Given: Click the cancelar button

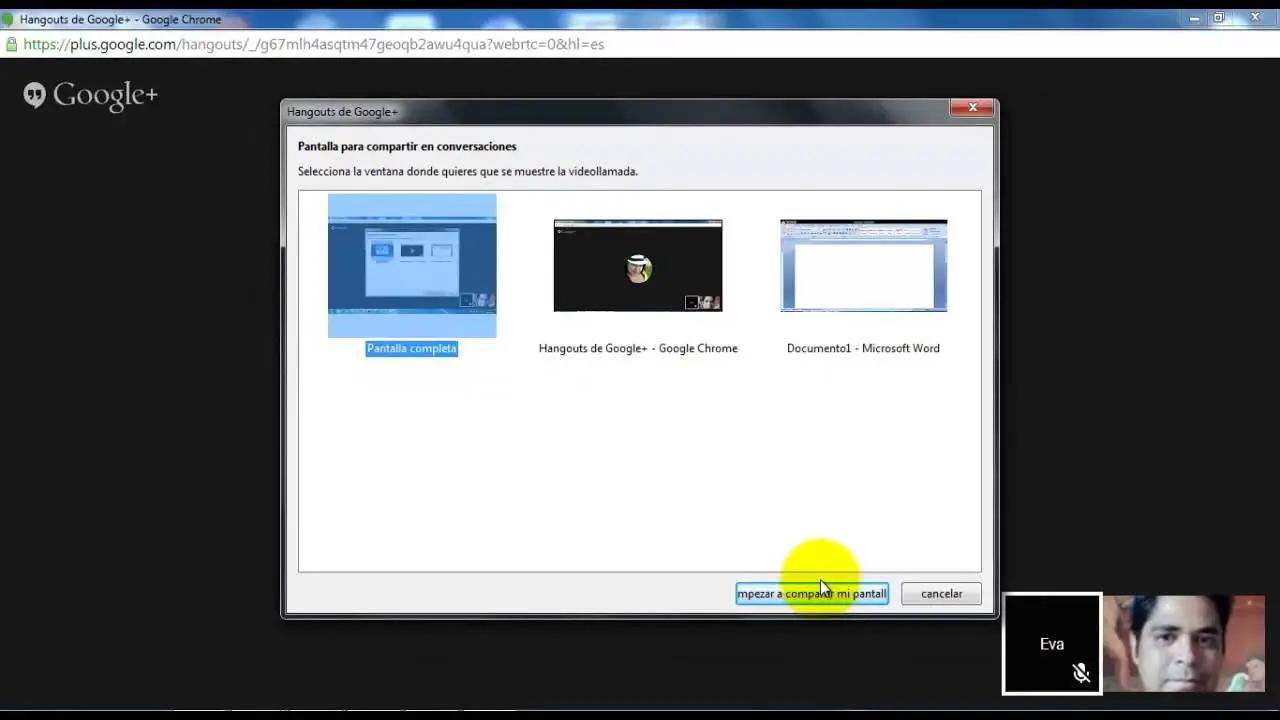Looking at the screenshot, I should (x=941, y=594).
